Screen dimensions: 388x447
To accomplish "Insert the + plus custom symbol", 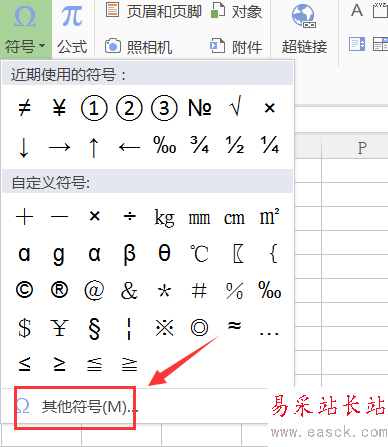I will click(x=24, y=217).
